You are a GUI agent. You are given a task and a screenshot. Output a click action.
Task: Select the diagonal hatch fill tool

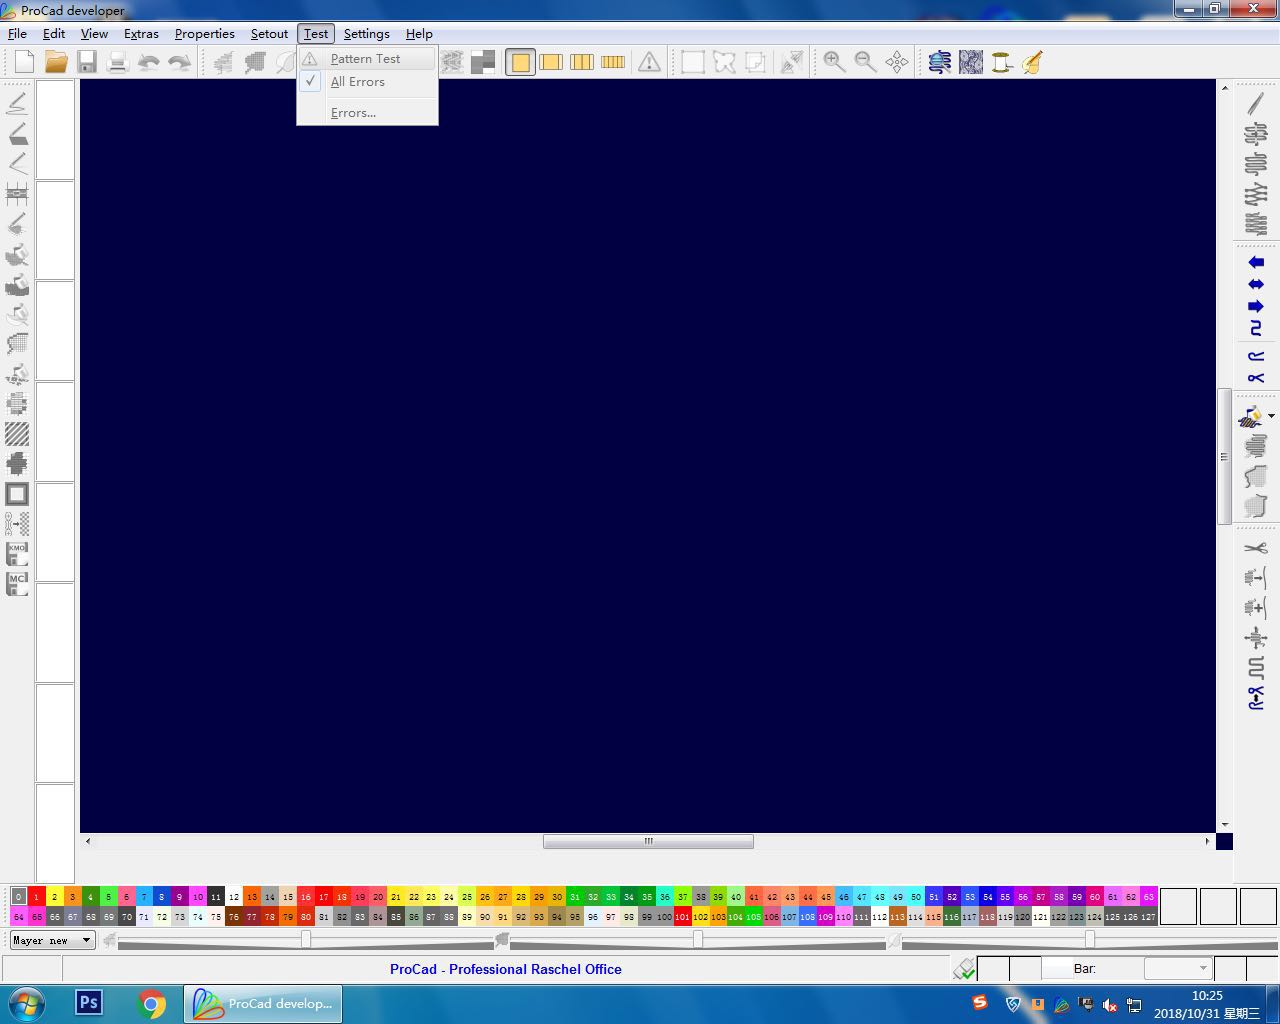pyautogui.click(x=17, y=434)
